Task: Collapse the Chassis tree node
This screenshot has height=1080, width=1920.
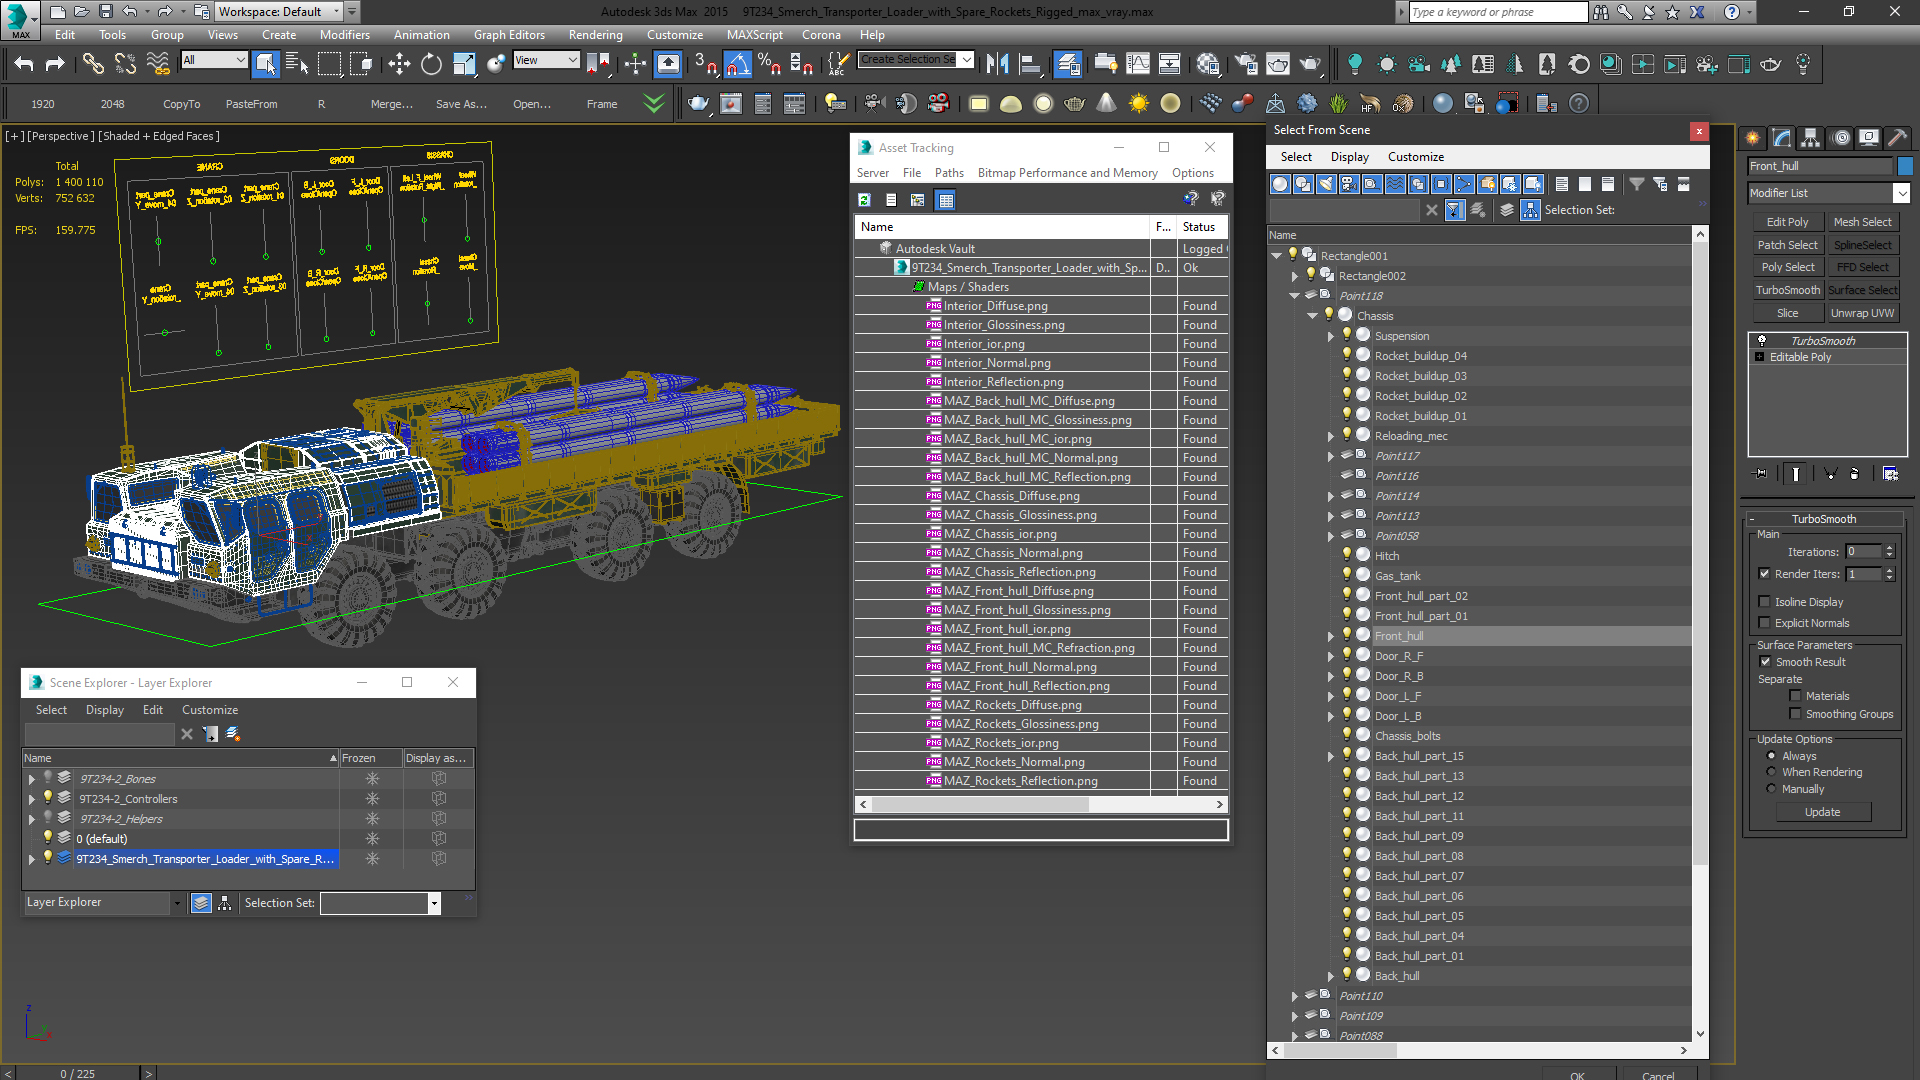Action: [1313, 316]
